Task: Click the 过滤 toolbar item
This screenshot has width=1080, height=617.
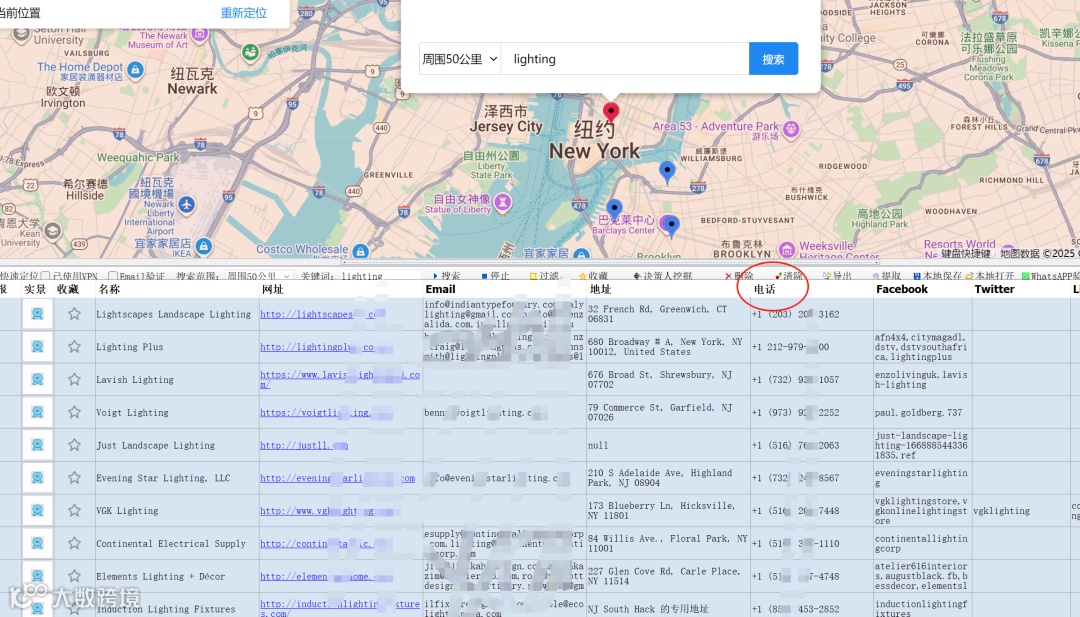Action: click(x=544, y=276)
